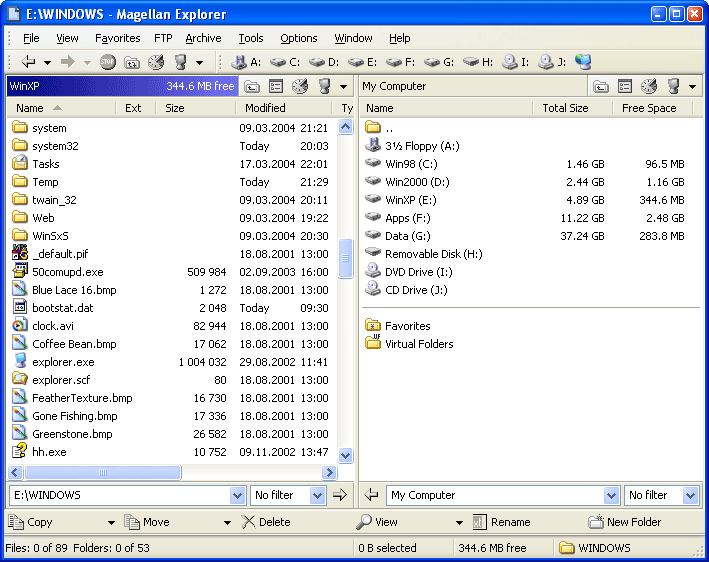Click the filter funnel icon in main toolbar

coord(180,62)
